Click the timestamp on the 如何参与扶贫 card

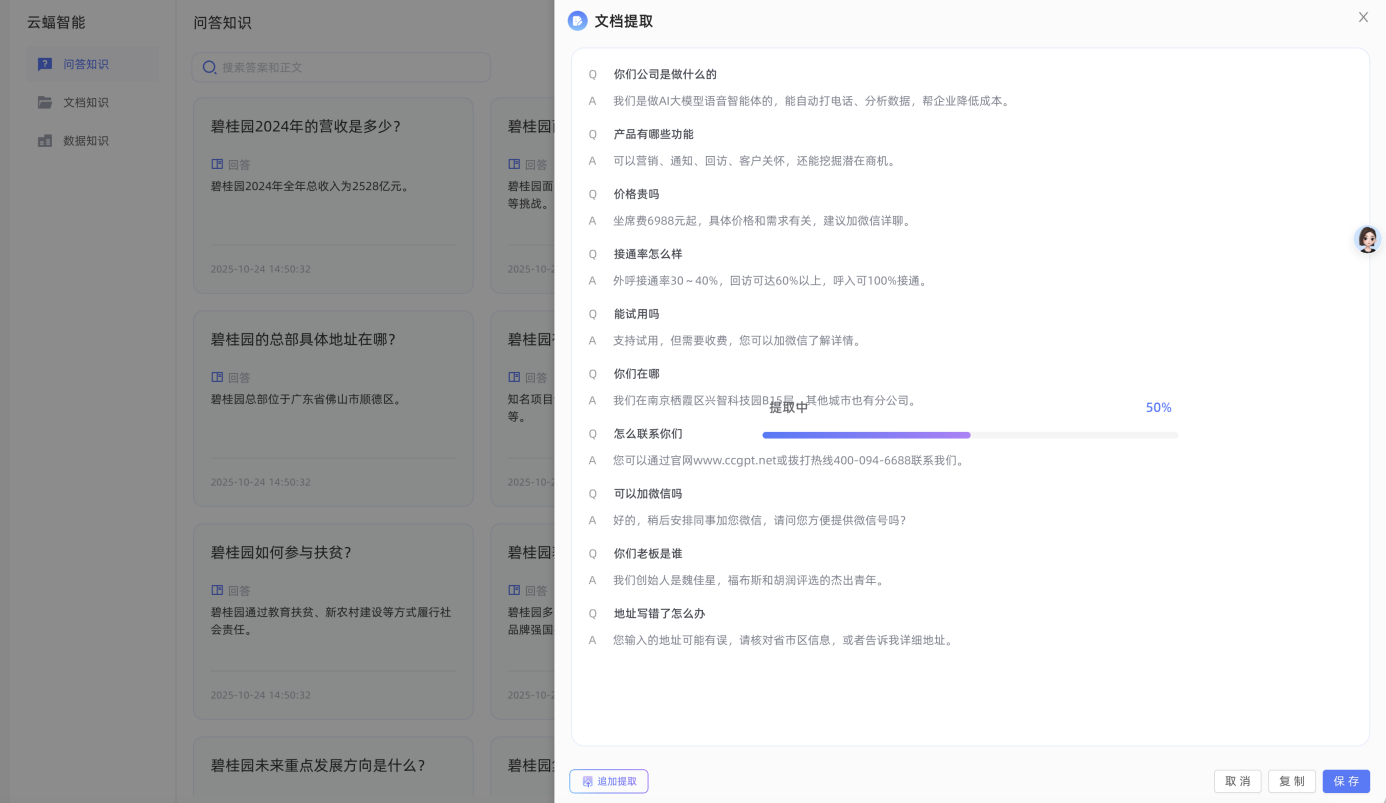click(x=260, y=695)
